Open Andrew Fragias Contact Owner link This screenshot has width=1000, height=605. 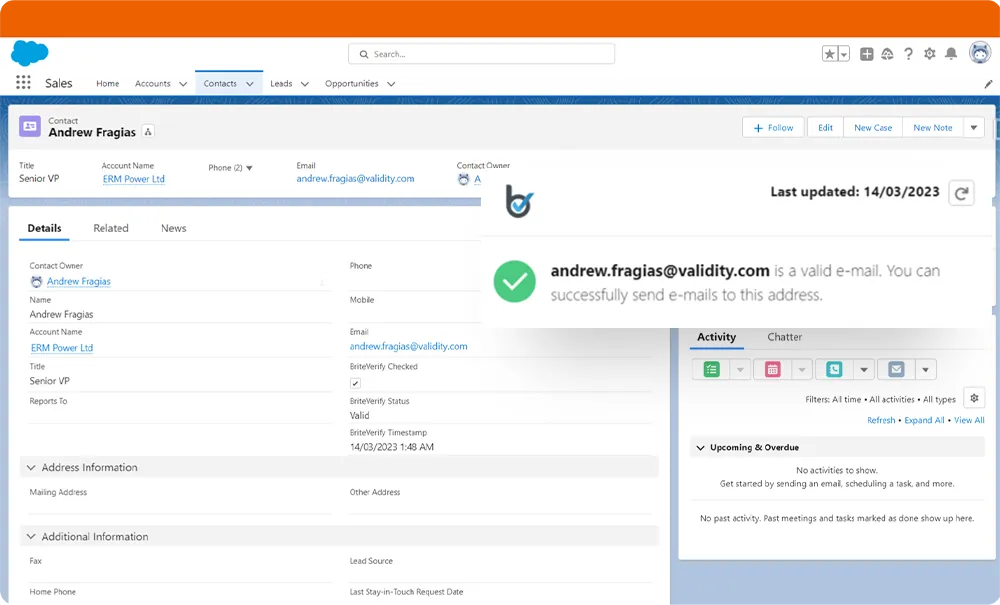(x=78, y=281)
